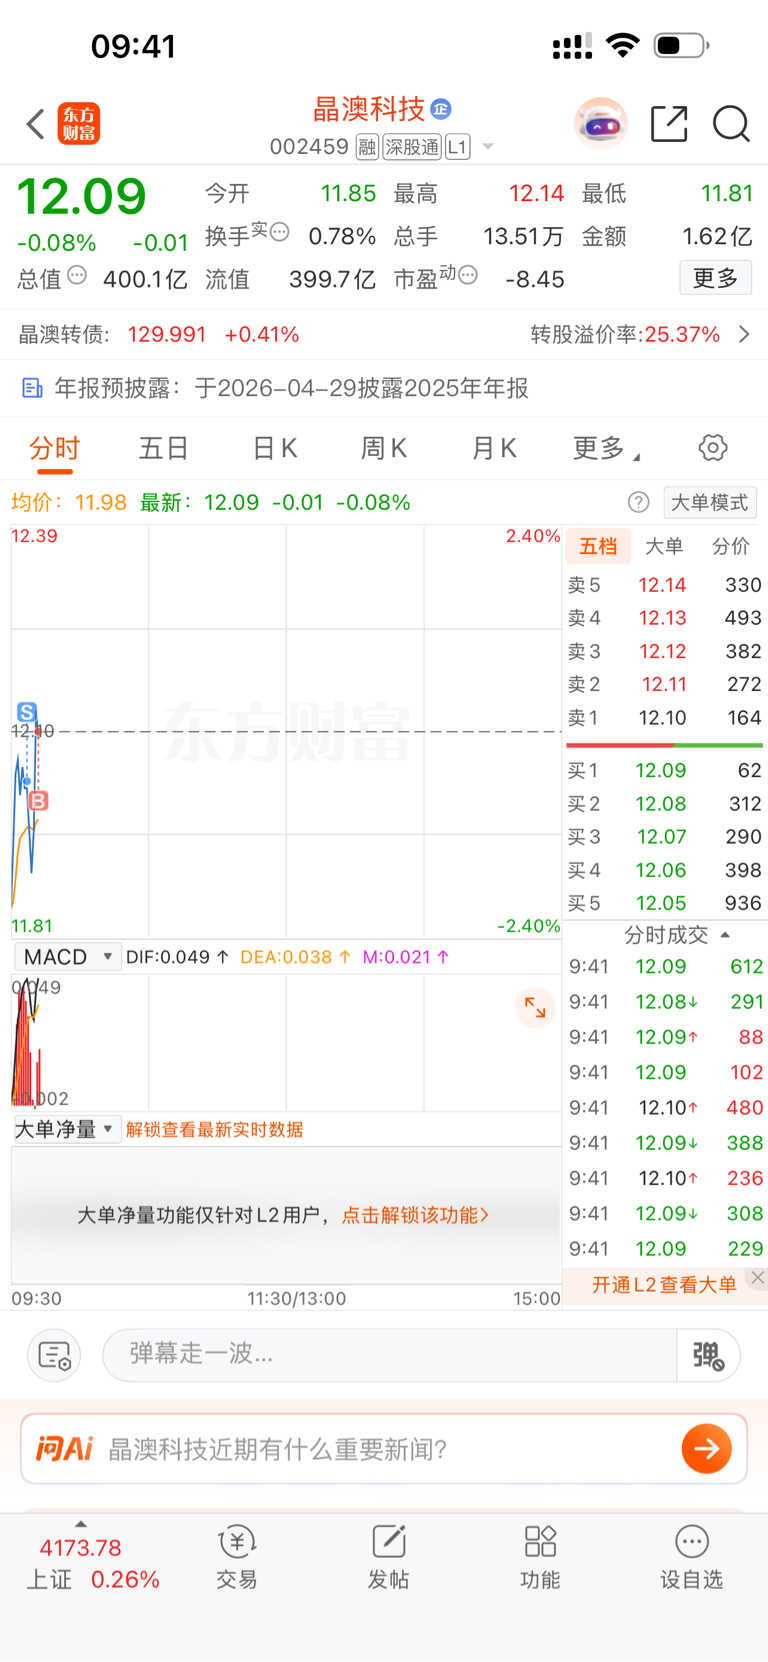Tap the S sell marker on chart

click(x=27, y=712)
